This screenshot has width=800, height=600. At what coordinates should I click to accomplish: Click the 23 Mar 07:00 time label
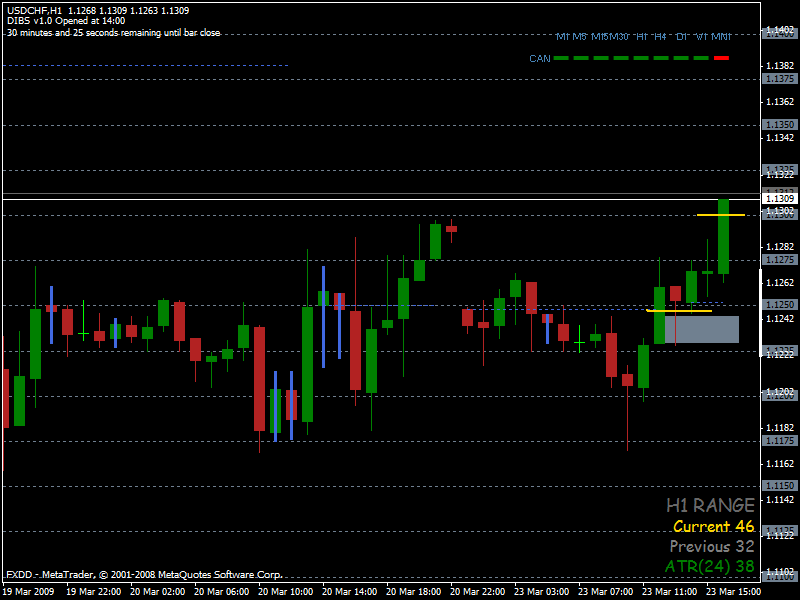[606, 592]
